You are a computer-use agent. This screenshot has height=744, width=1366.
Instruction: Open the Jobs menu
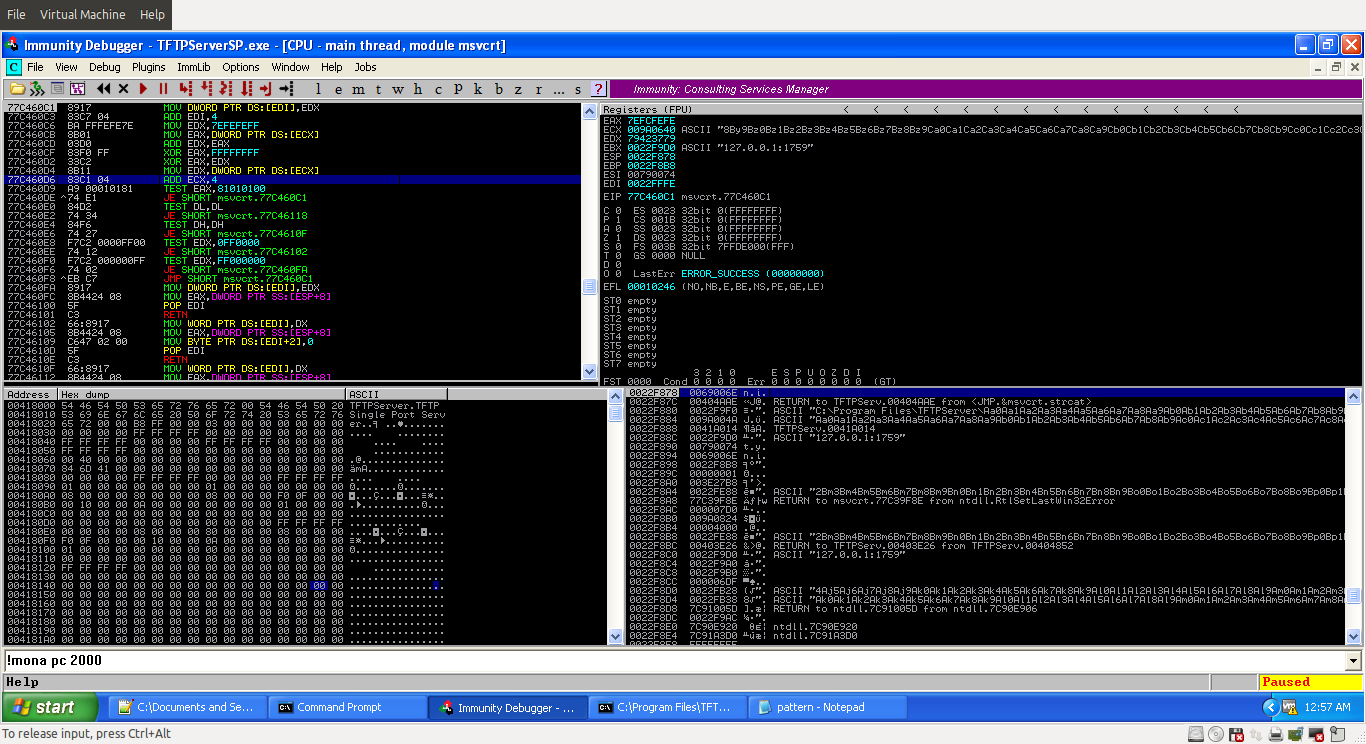coord(365,67)
